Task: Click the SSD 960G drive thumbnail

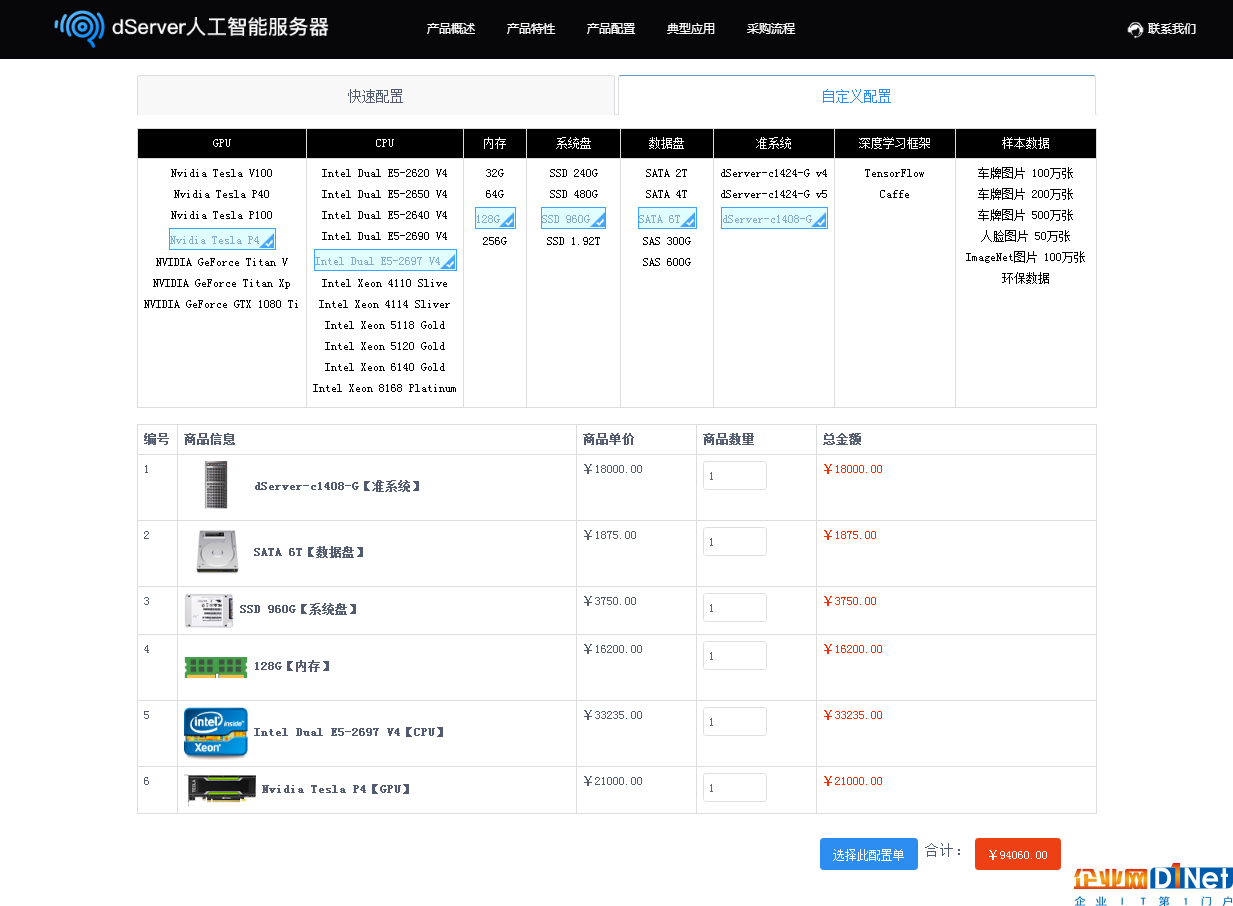Action: click(x=209, y=610)
